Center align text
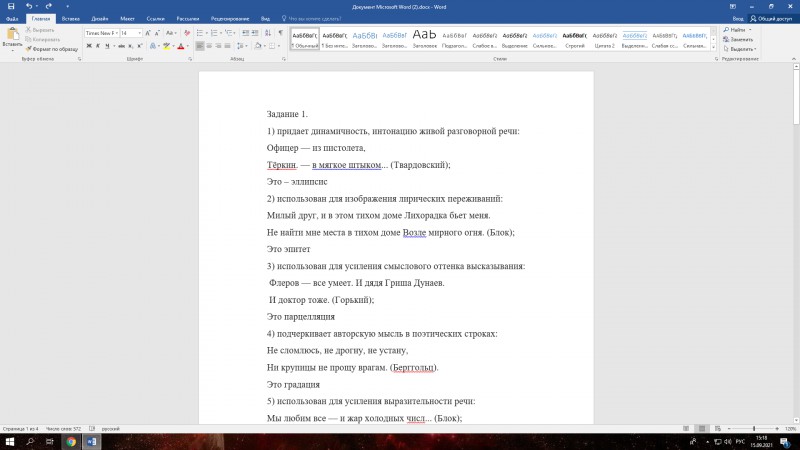800x450 pixels. [x=209, y=46]
